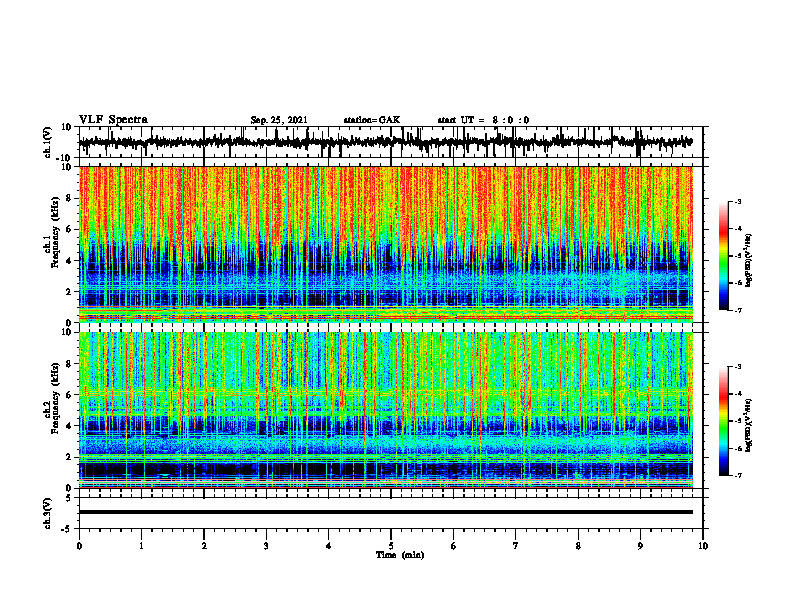Viewport: 792px width, 612px height.
Task: Click the "4" kHz tick on ch.2 spectrogram
Action: pos(70,426)
